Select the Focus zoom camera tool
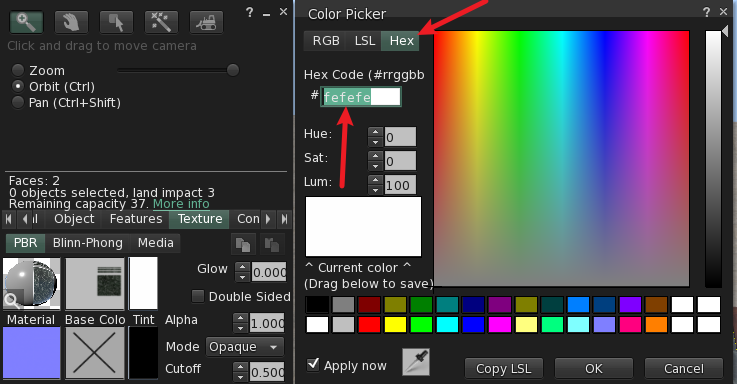This screenshot has width=737, height=384. coord(26,22)
